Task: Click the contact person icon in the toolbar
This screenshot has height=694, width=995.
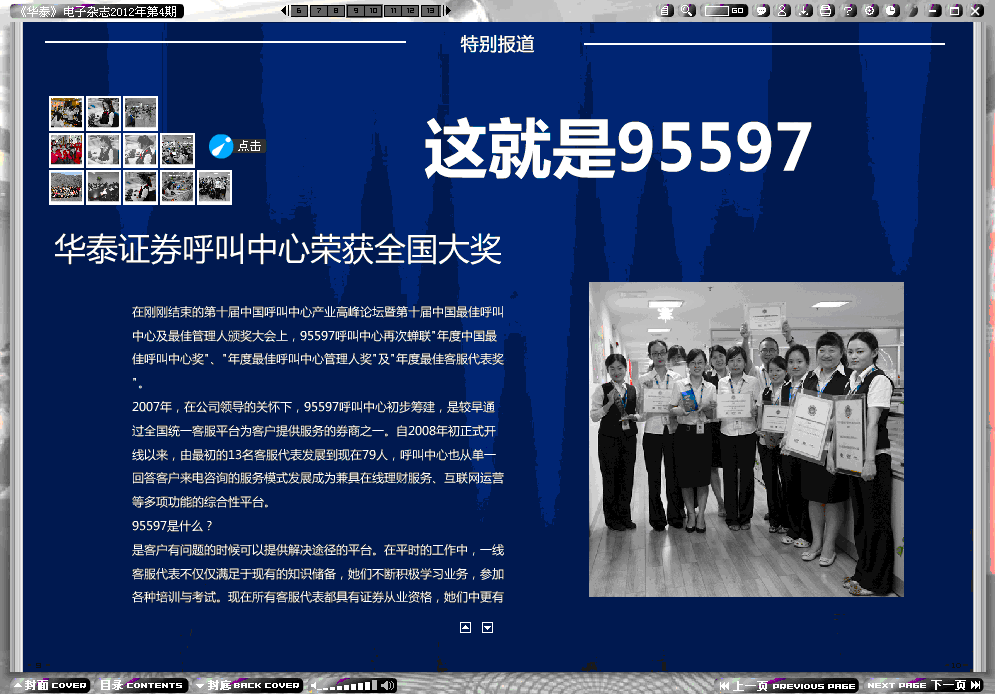Action: pyautogui.click(x=783, y=10)
